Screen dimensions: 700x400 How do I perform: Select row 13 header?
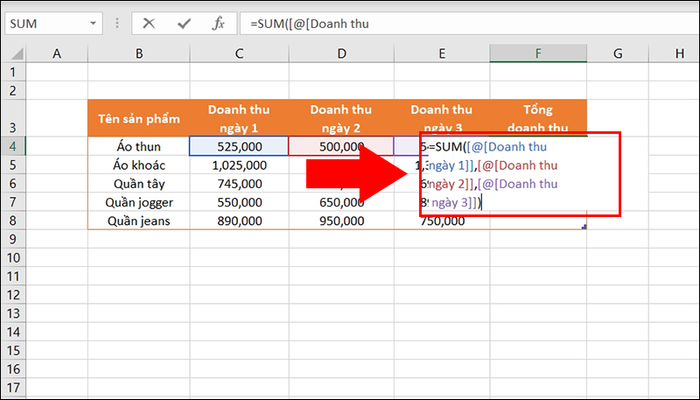coord(13,314)
